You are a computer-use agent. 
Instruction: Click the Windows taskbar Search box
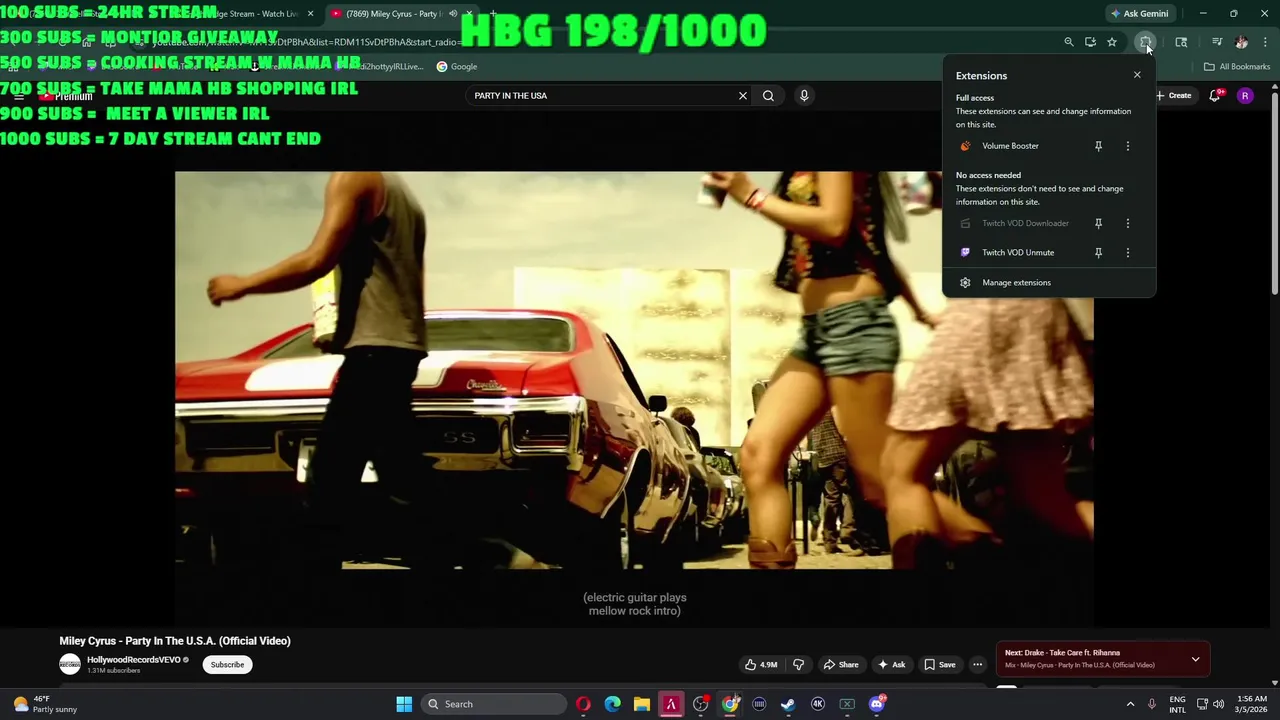pos(494,704)
